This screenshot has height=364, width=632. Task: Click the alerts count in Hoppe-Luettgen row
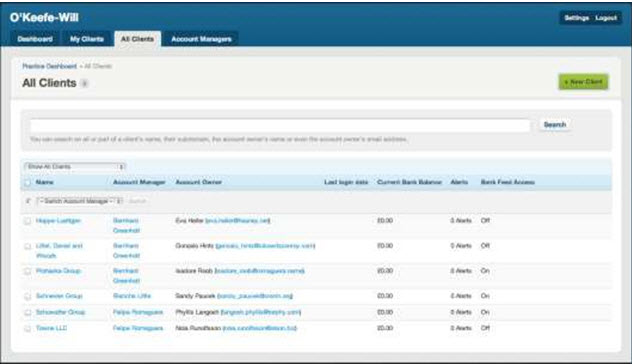click(x=461, y=220)
